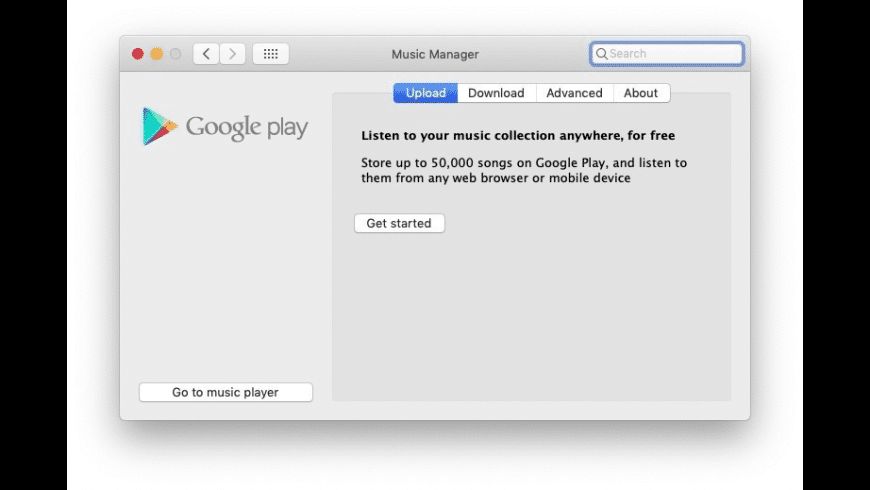
Task: Click the forward navigation arrow
Action: pos(232,54)
